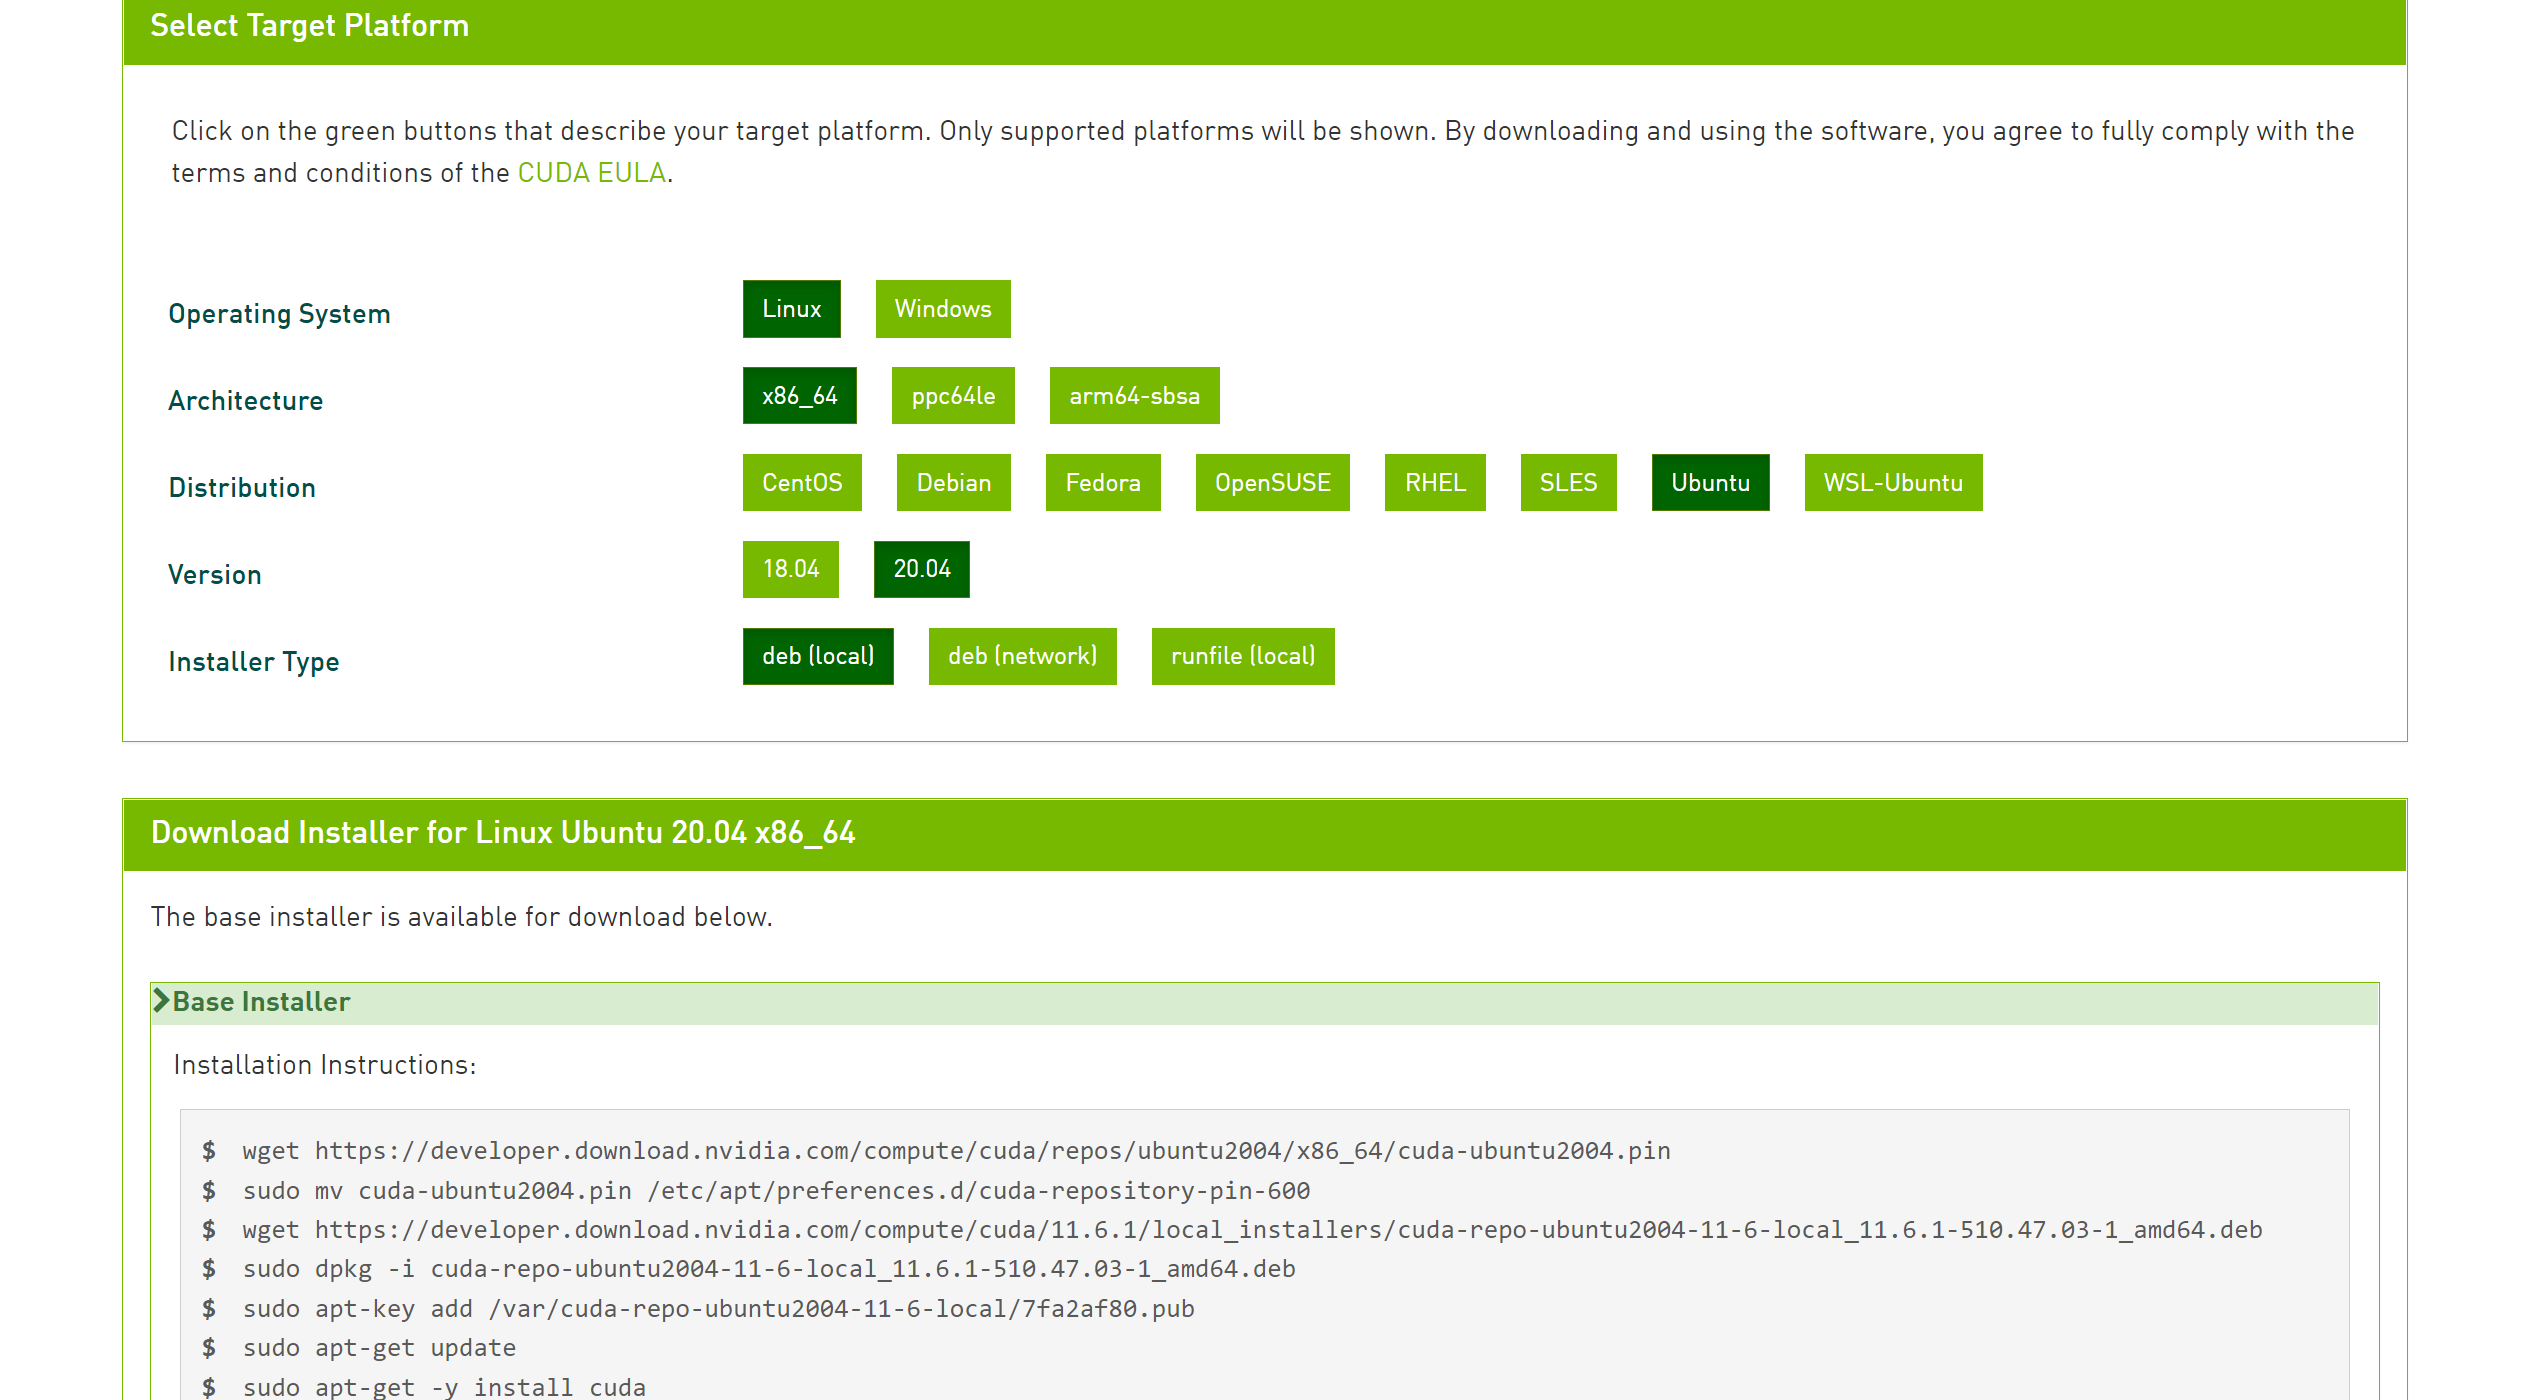The image size is (2529, 1400).
Task: Select Windows operating system button
Action: (943, 309)
